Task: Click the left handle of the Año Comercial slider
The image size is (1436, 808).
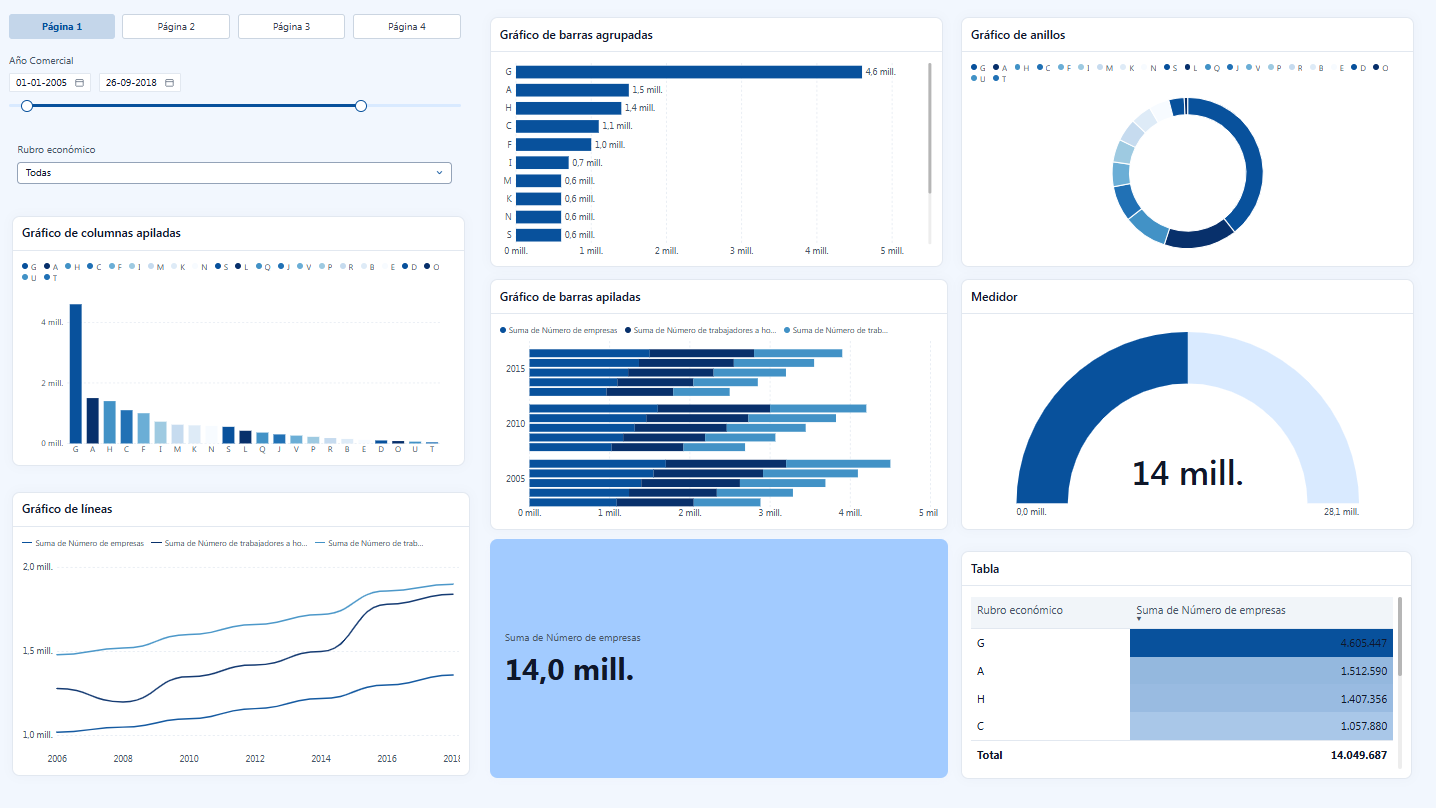Action: (27, 105)
